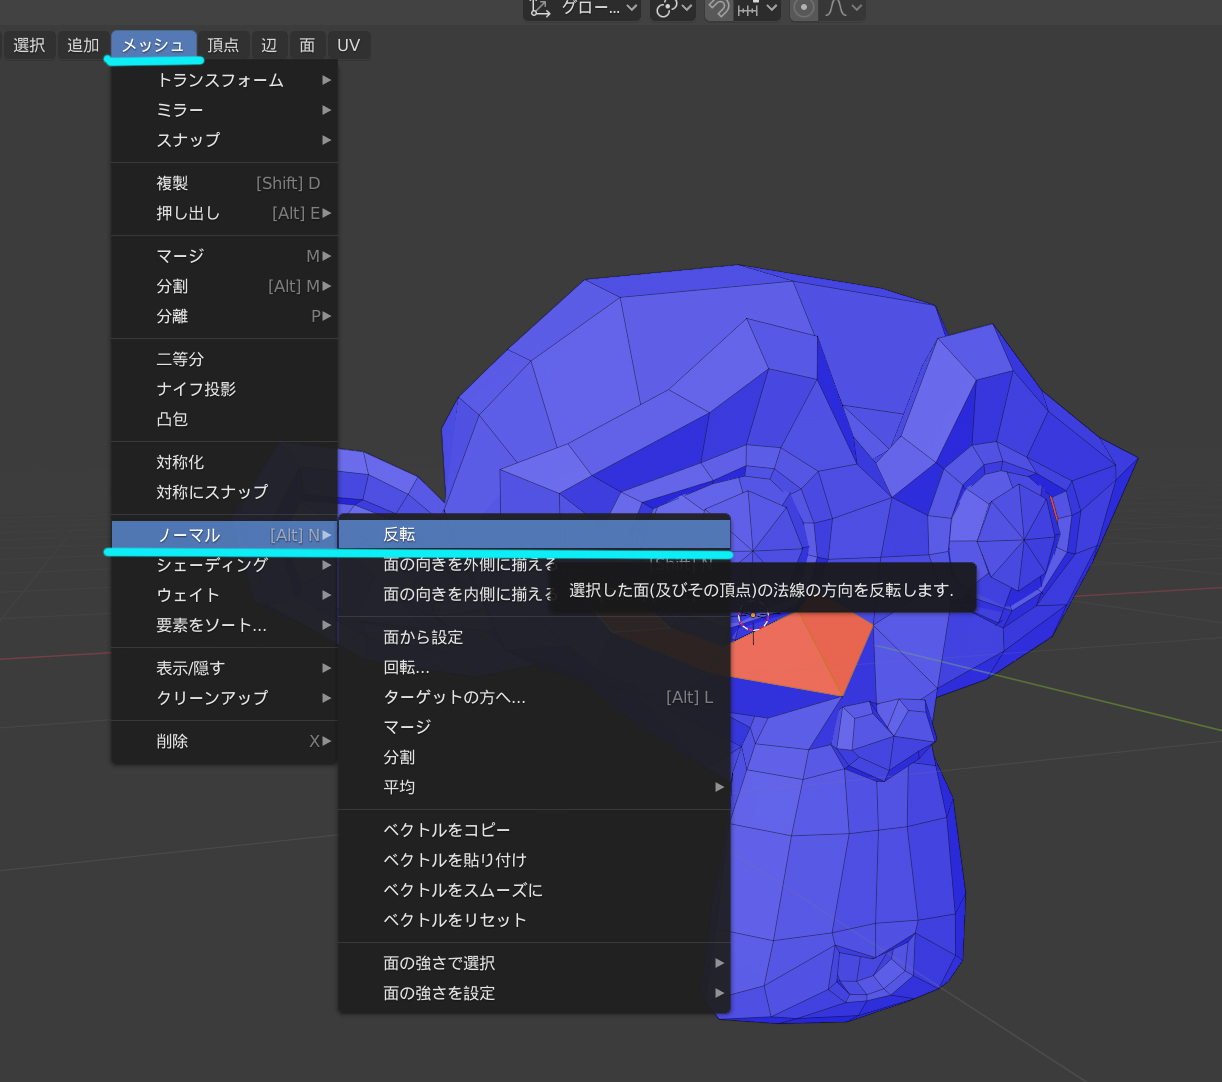The height and width of the screenshot is (1082, 1222).
Task: Expand the スナップ submenu
Action: pos(224,140)
